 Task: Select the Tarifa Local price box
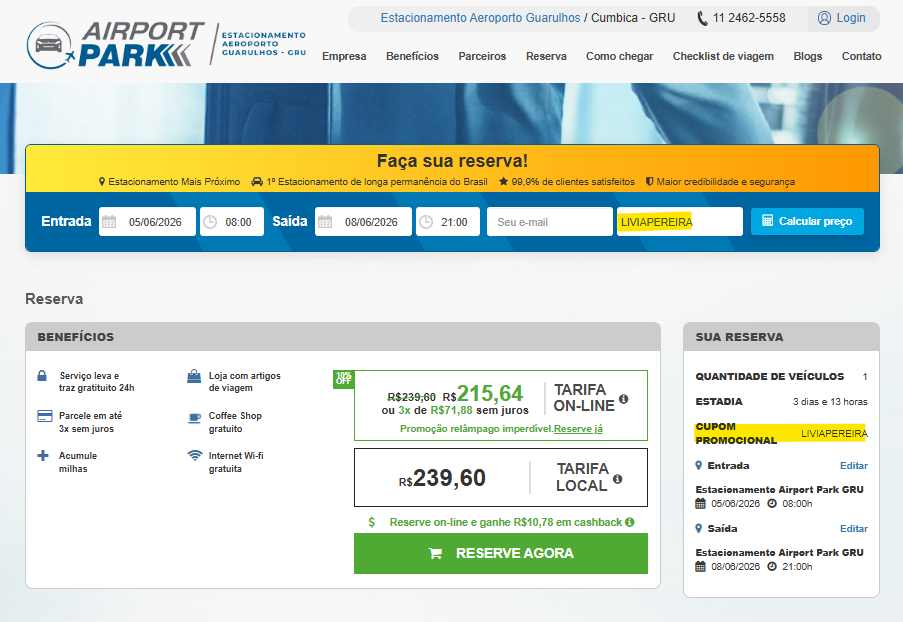click(500, 477)
